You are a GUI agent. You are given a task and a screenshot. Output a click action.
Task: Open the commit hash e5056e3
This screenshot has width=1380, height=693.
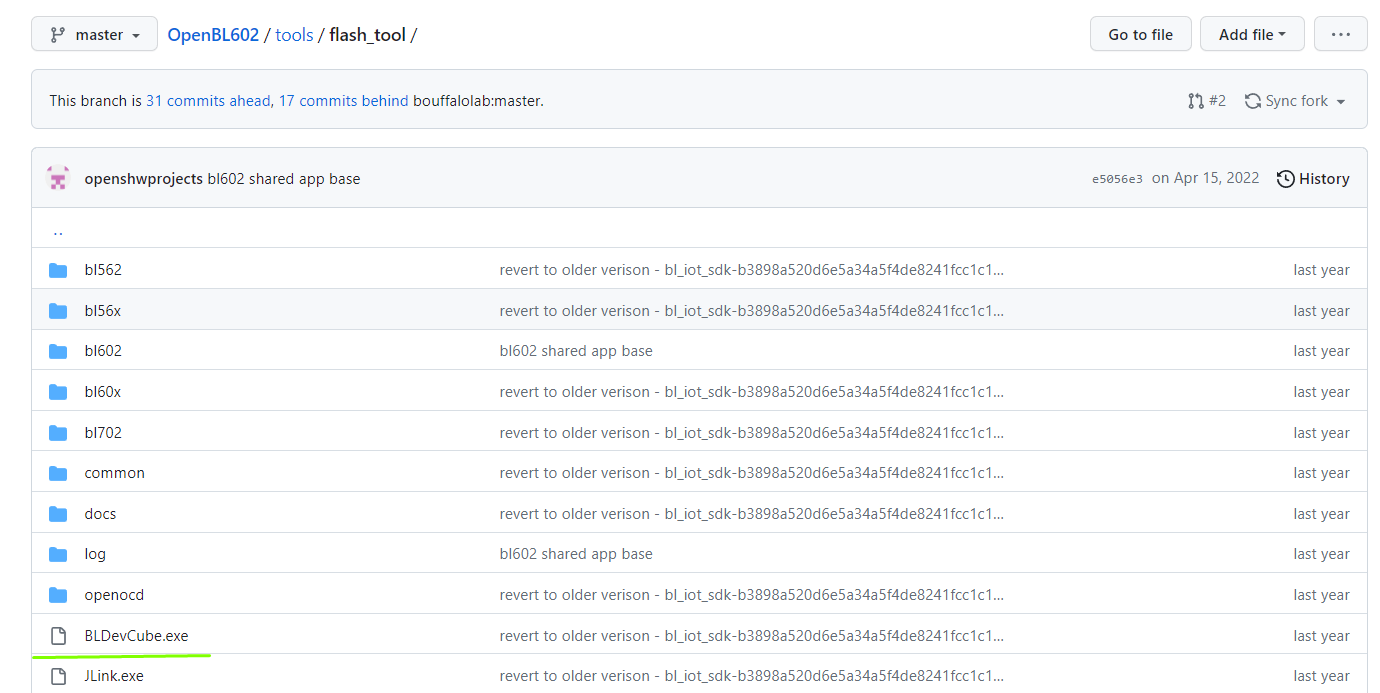pyautogui.click(x=1117, y=179)
